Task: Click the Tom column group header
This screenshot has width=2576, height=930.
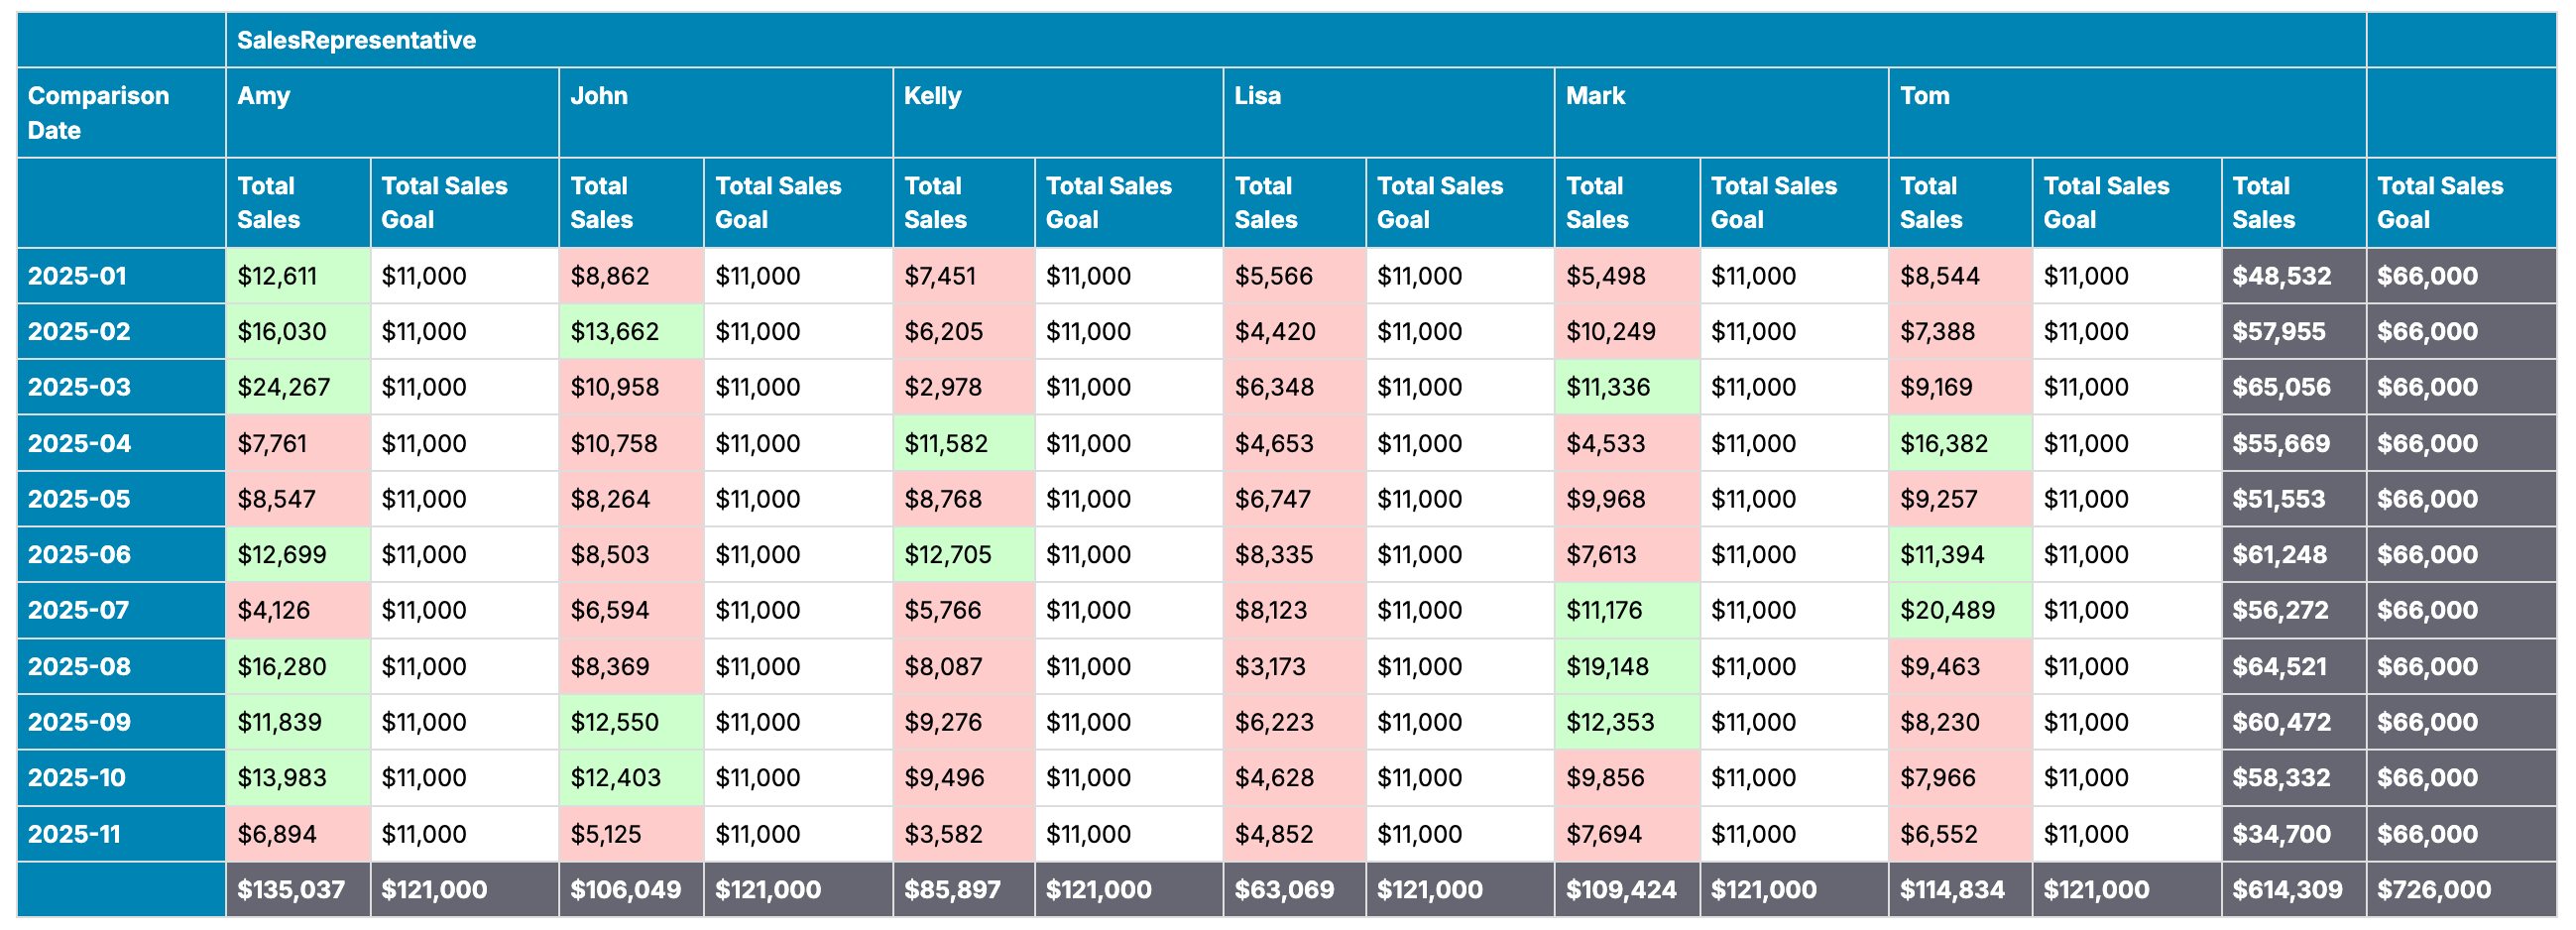Action: click(x=1924, y=96)
